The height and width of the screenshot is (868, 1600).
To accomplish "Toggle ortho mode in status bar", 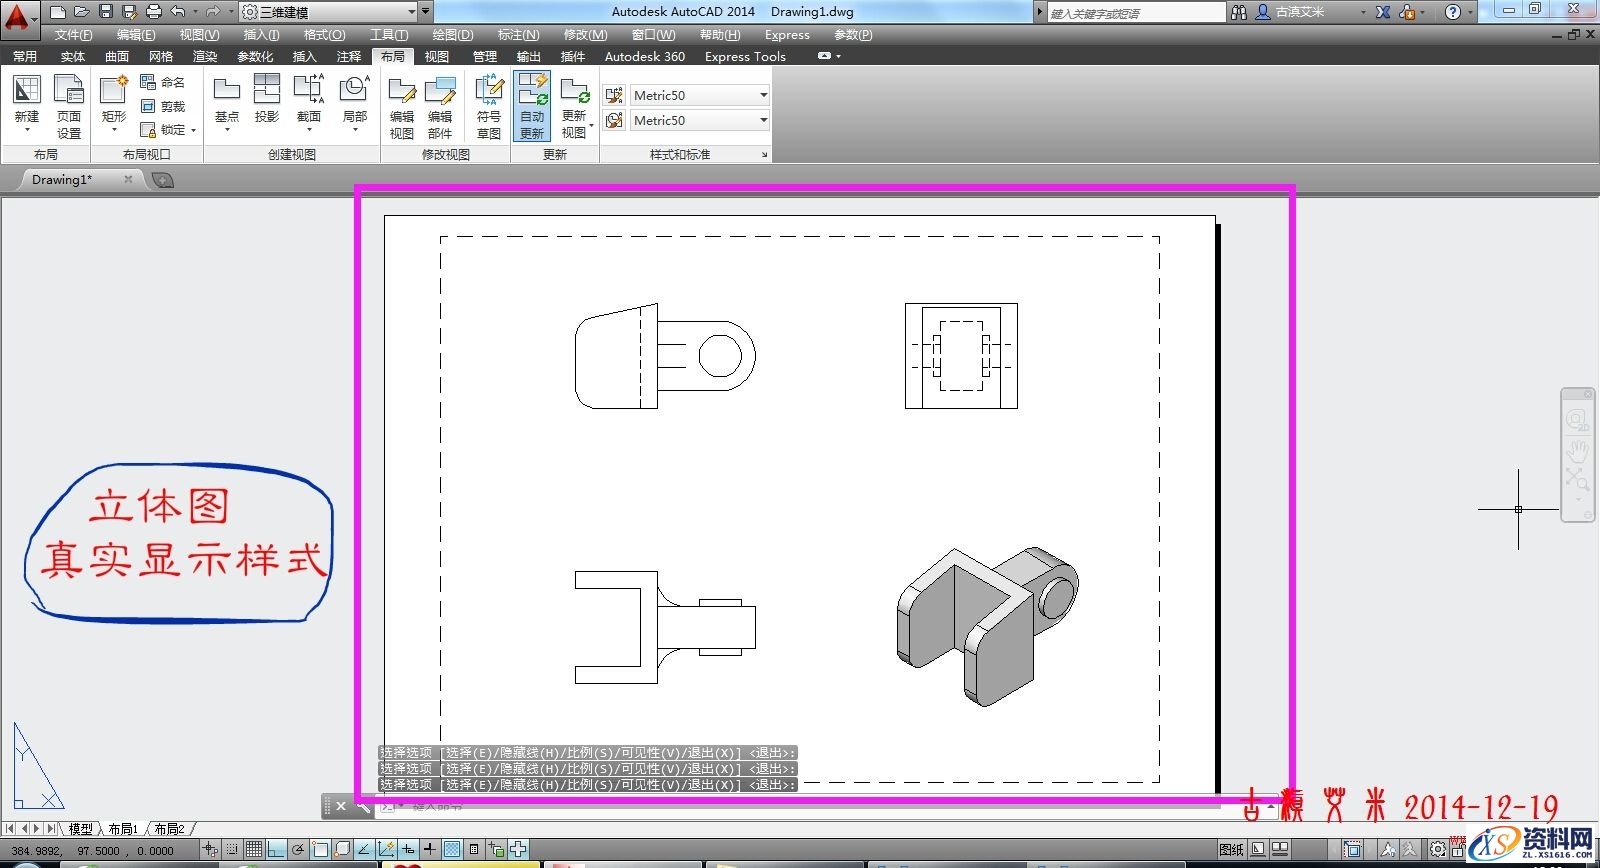I will click(276, 850).
